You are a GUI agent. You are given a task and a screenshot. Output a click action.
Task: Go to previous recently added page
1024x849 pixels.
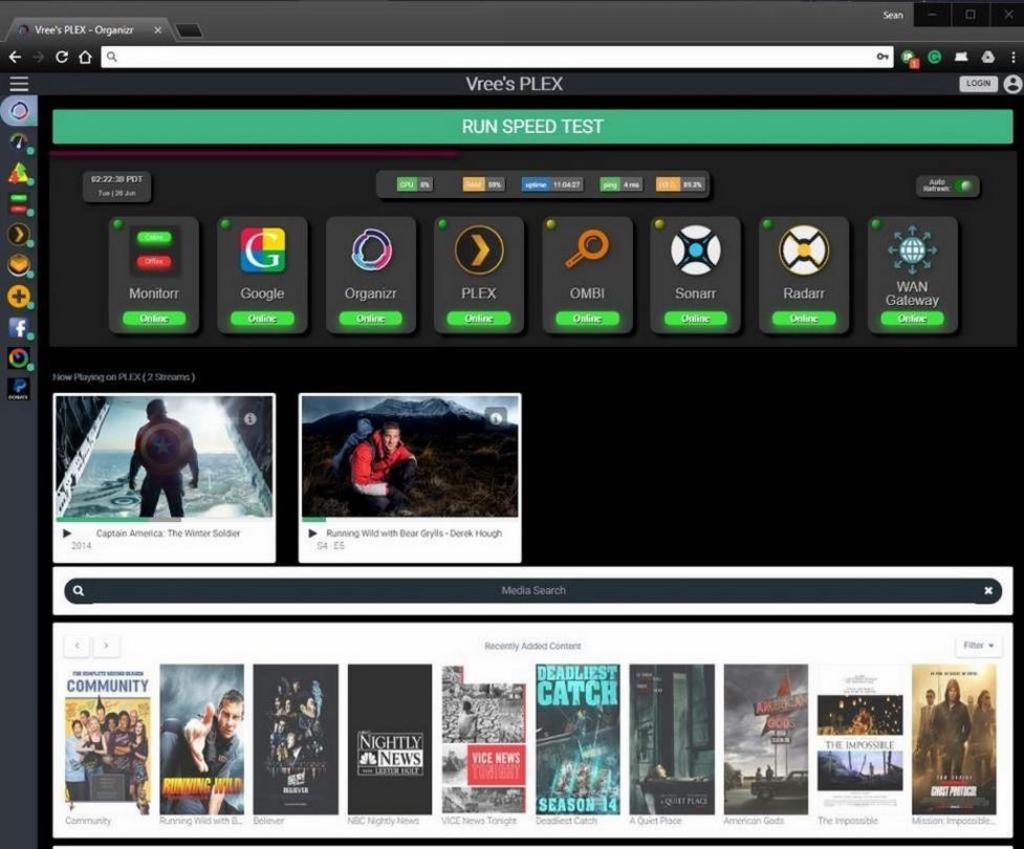[x=77, y=646]
